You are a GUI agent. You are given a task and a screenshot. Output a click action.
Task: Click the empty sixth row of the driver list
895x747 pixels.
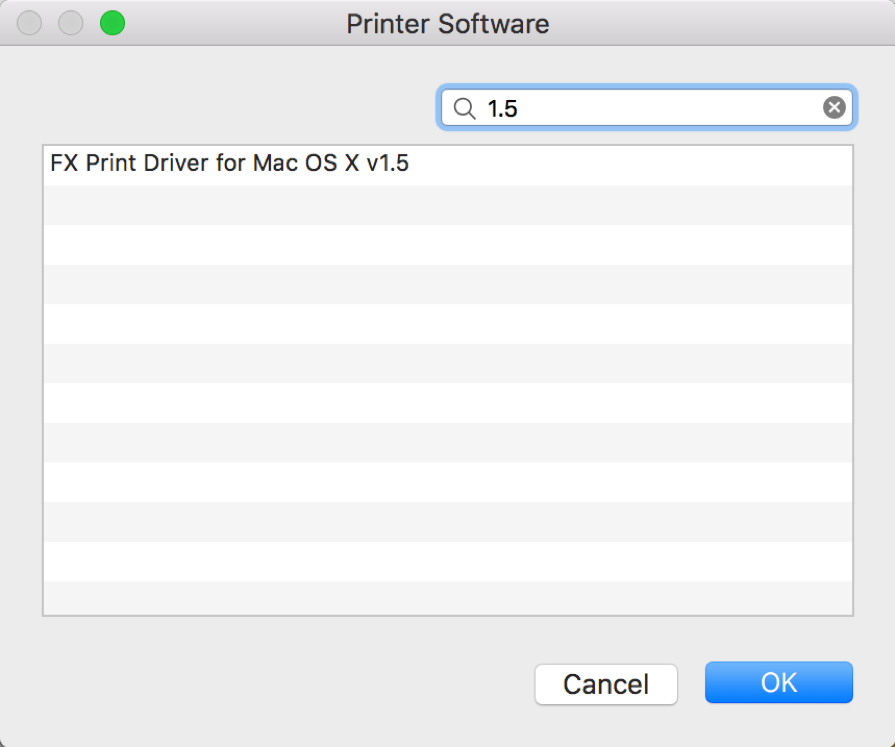tap(447, 363)
